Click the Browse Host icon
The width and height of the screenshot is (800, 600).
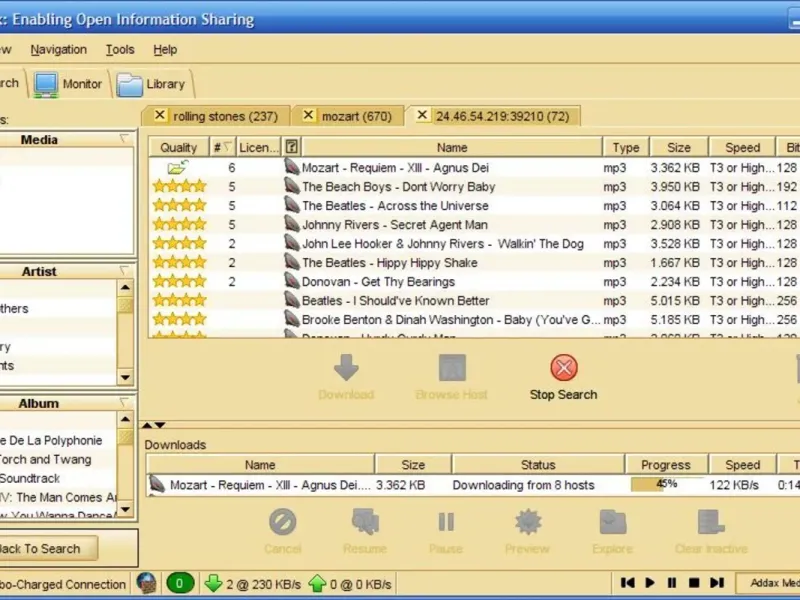pos(452,368)
